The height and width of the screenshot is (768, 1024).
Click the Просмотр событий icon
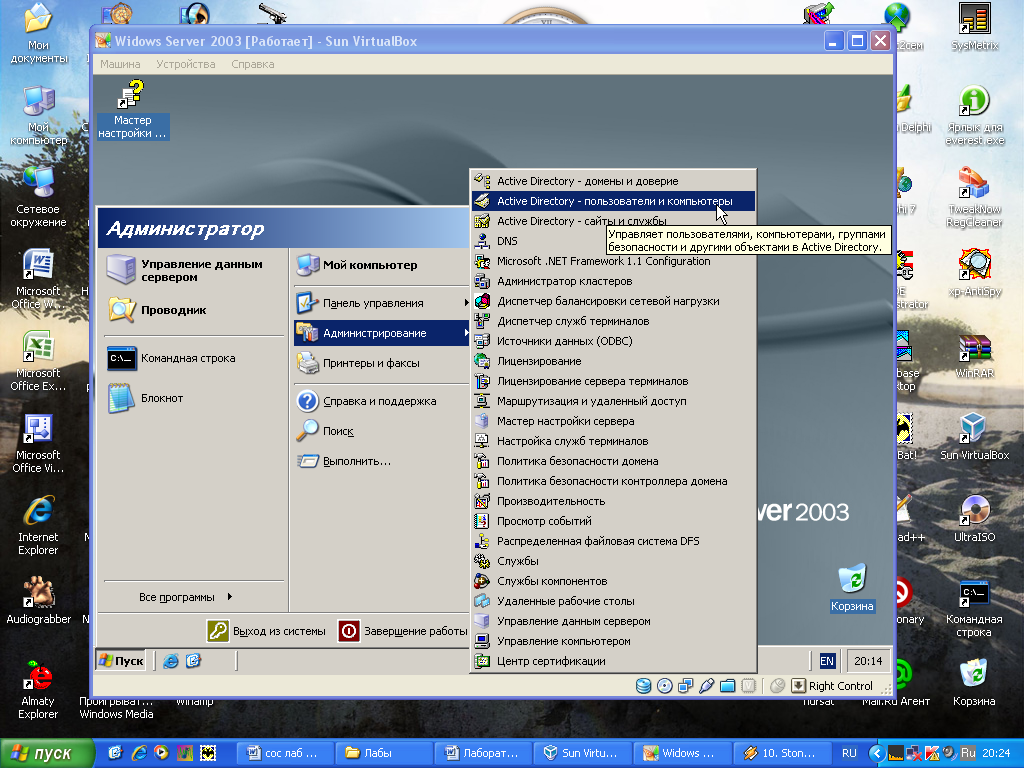tap(482, 521)
